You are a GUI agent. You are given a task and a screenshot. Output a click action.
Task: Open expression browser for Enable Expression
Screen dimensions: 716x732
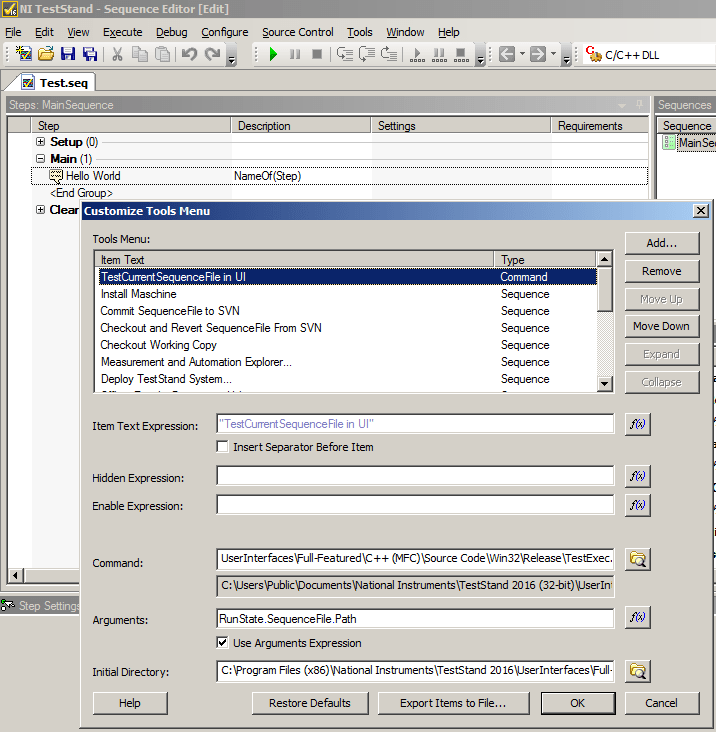click(638, 505)
